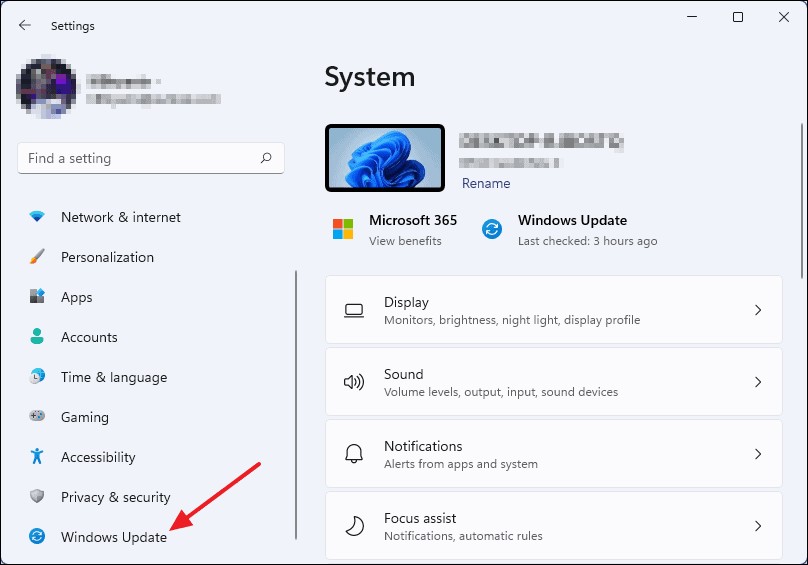Click the search magnifier icon
The height and width of the screenshot is (565, 808).
coord(266,158)
